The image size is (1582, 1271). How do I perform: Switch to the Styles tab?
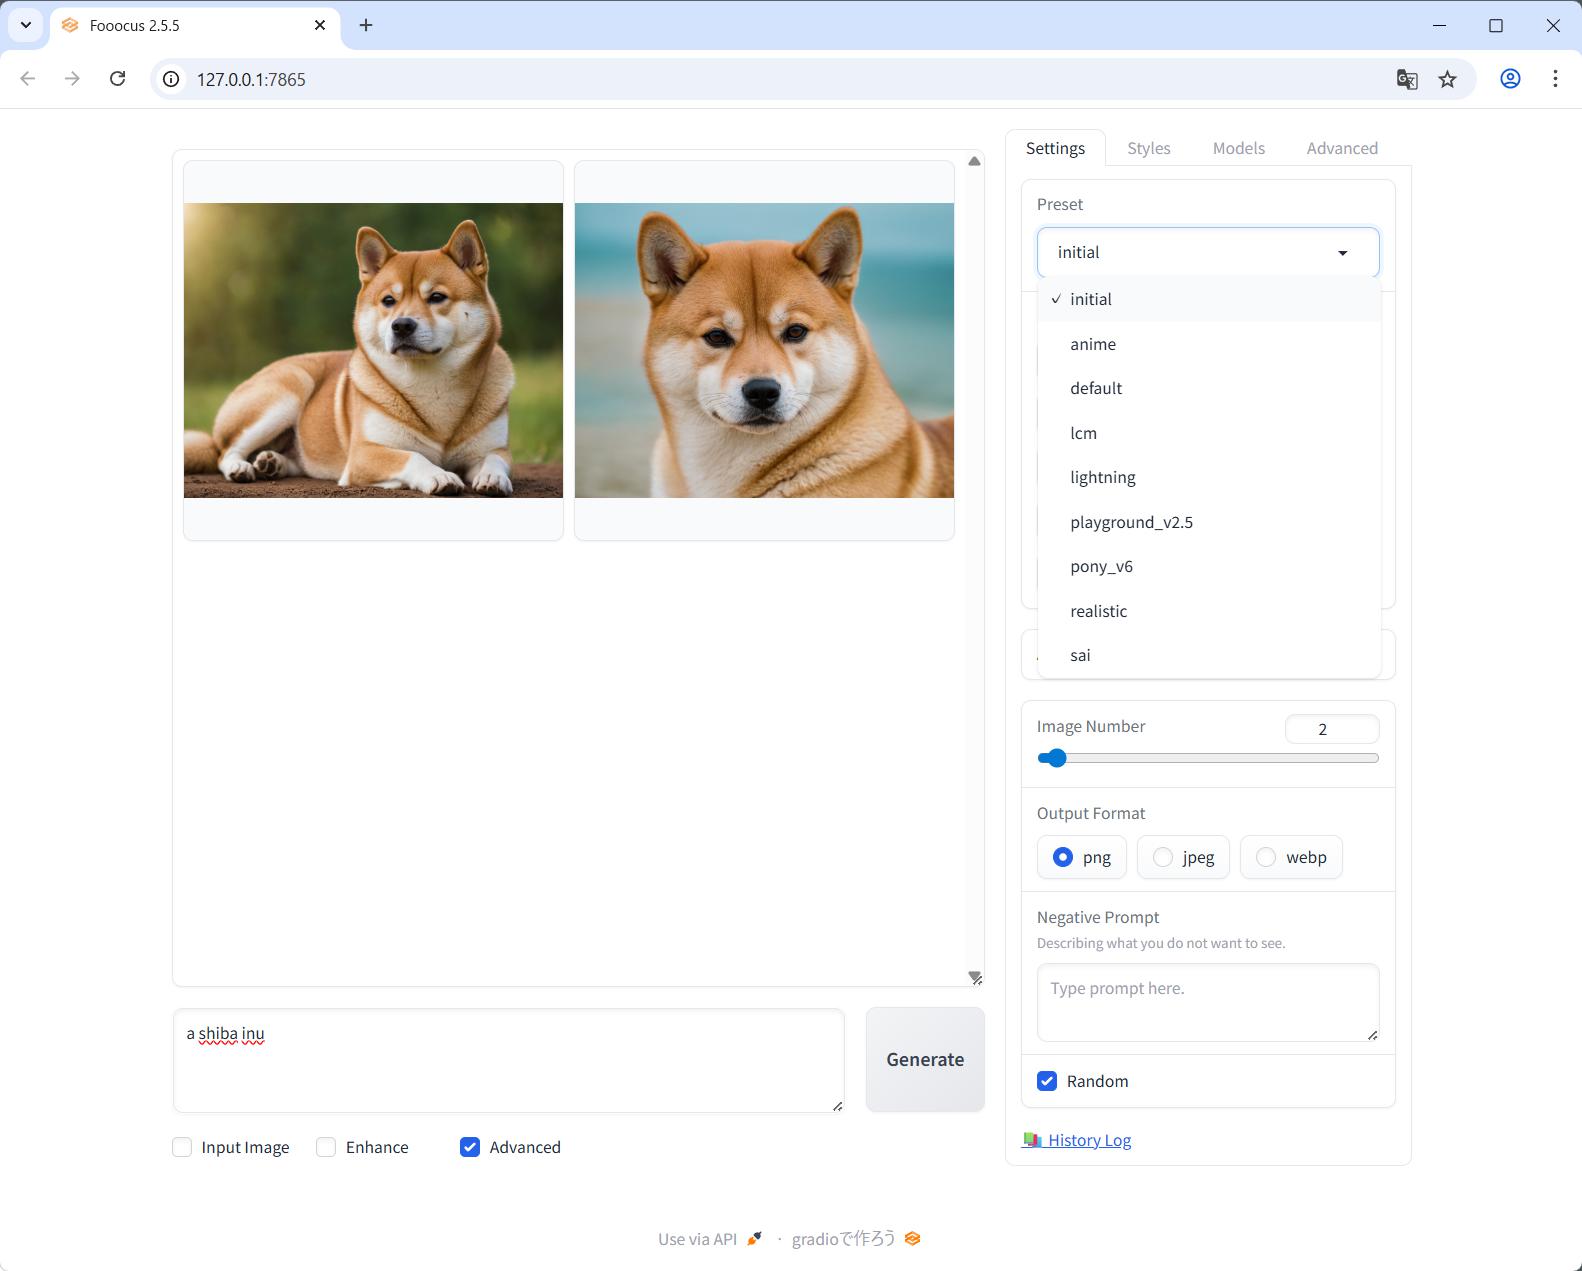coord(1148,148)
